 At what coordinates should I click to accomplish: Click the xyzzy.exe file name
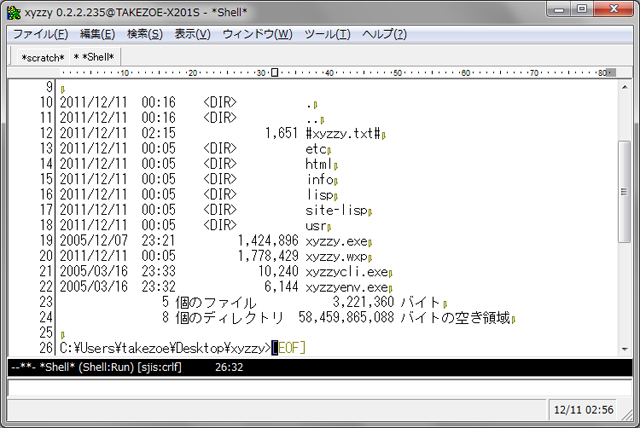coord(337,241)
